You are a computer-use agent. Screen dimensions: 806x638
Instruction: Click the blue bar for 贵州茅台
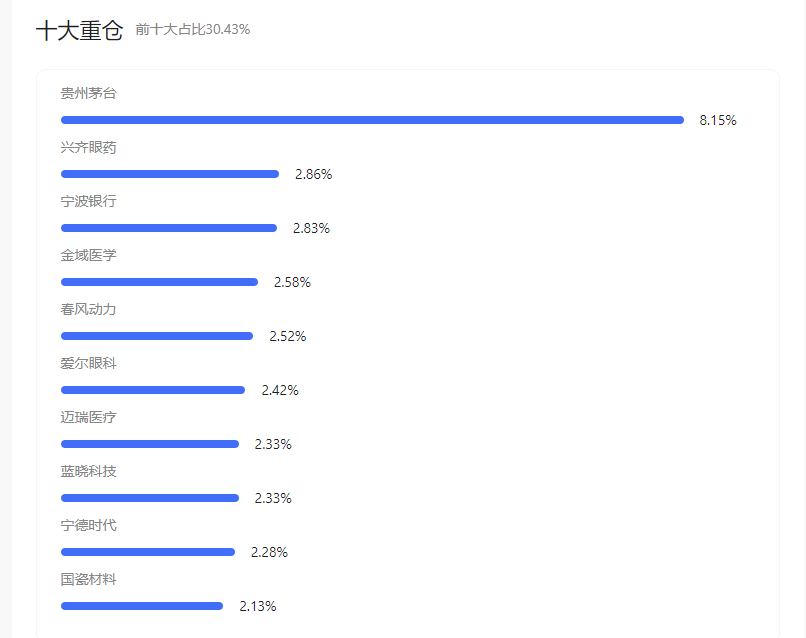pyautogui.click(x=372, y=120)
